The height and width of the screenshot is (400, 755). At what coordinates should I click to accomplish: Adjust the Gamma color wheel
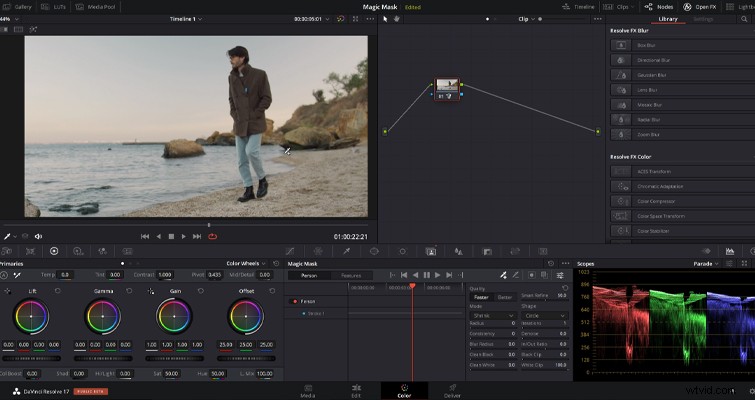[103, 316]
